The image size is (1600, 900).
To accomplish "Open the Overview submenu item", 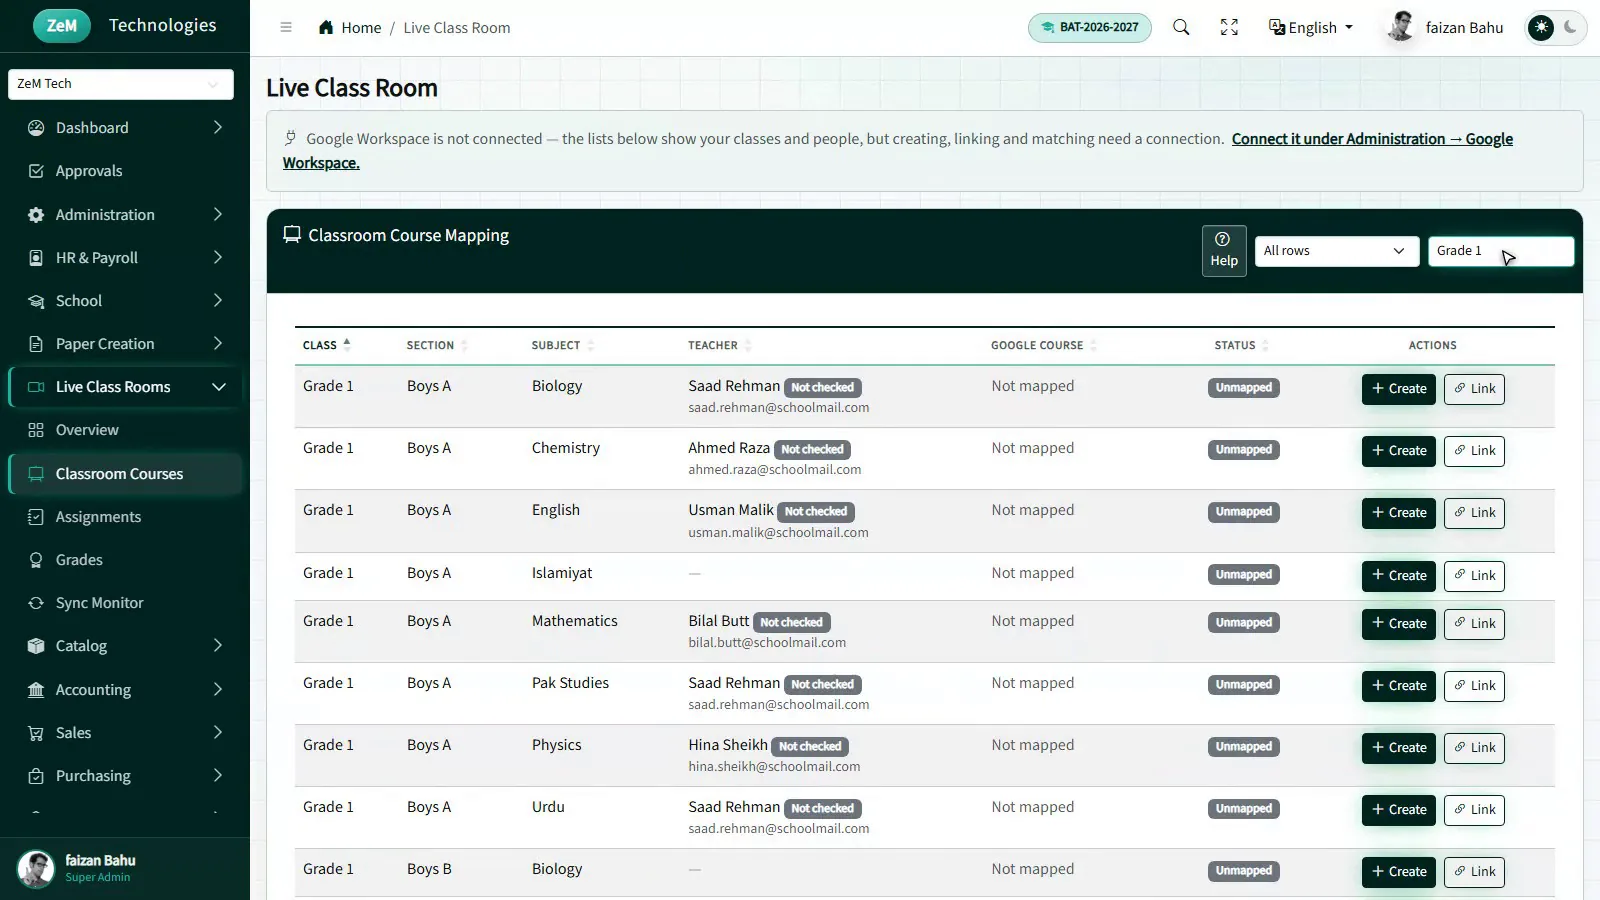I will 125,430.
